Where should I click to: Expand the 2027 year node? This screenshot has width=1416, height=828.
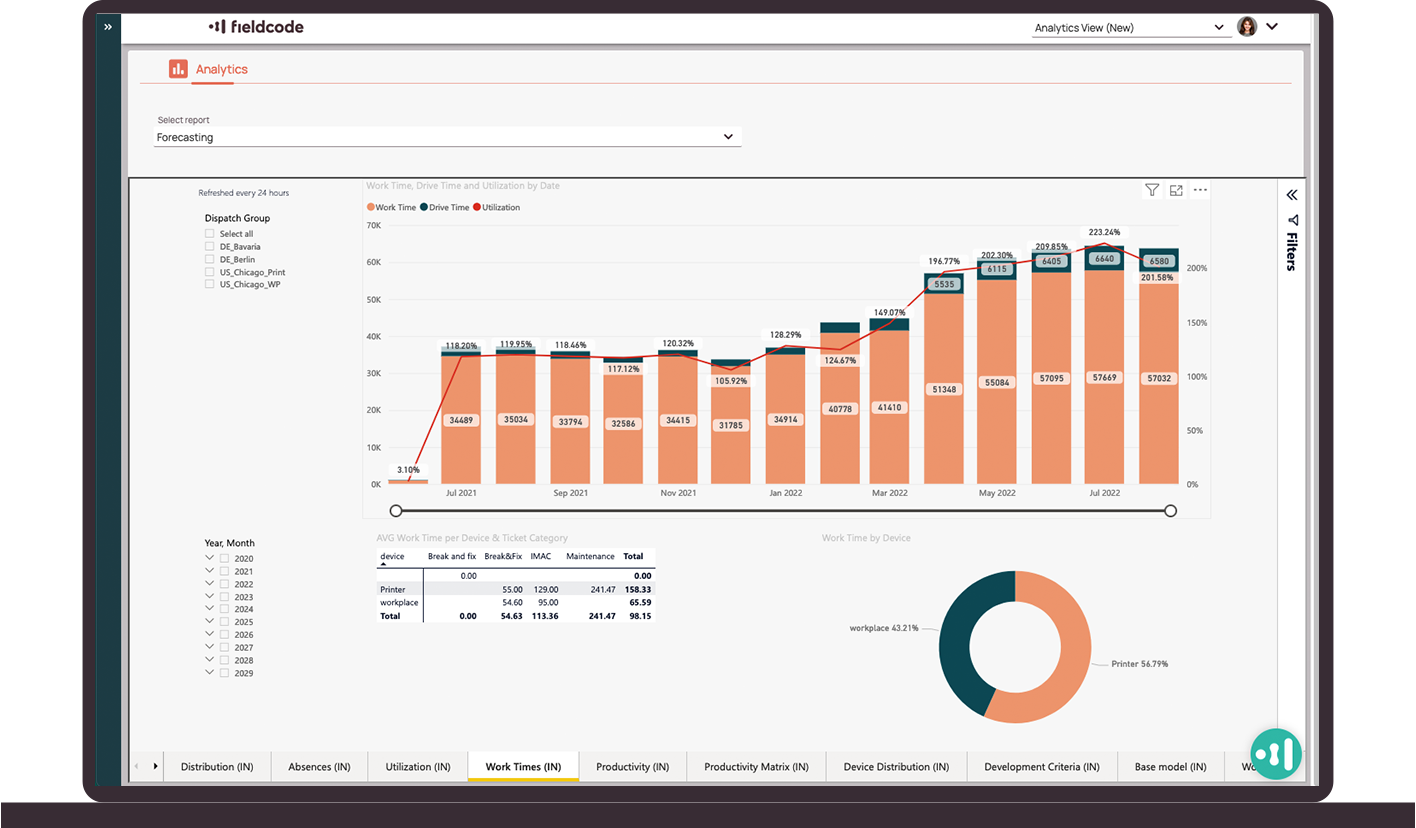point(210,647)
